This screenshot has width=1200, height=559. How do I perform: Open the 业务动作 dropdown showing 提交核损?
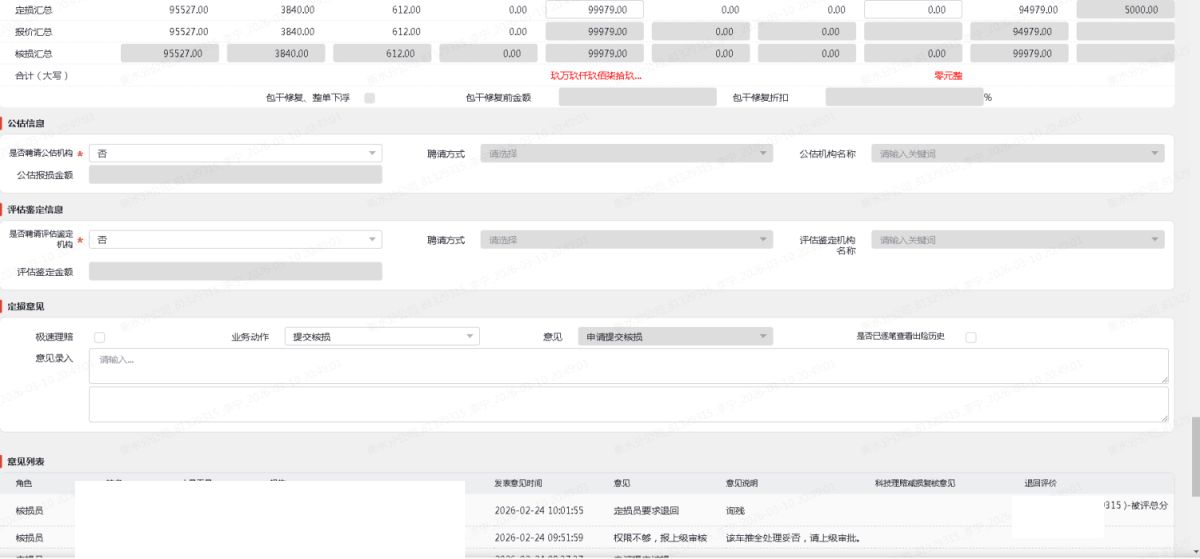[x=382, y=337]
